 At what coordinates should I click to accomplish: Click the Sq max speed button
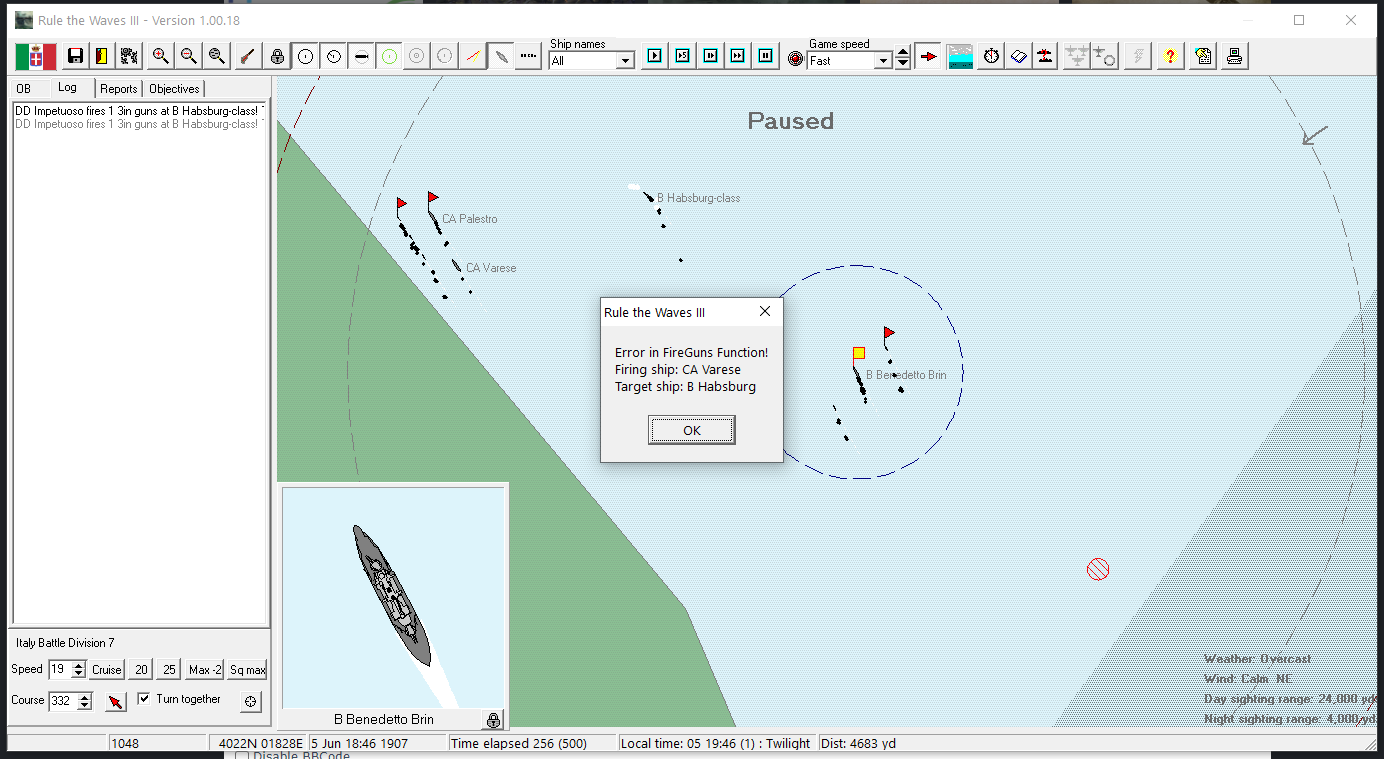point(247,670)
